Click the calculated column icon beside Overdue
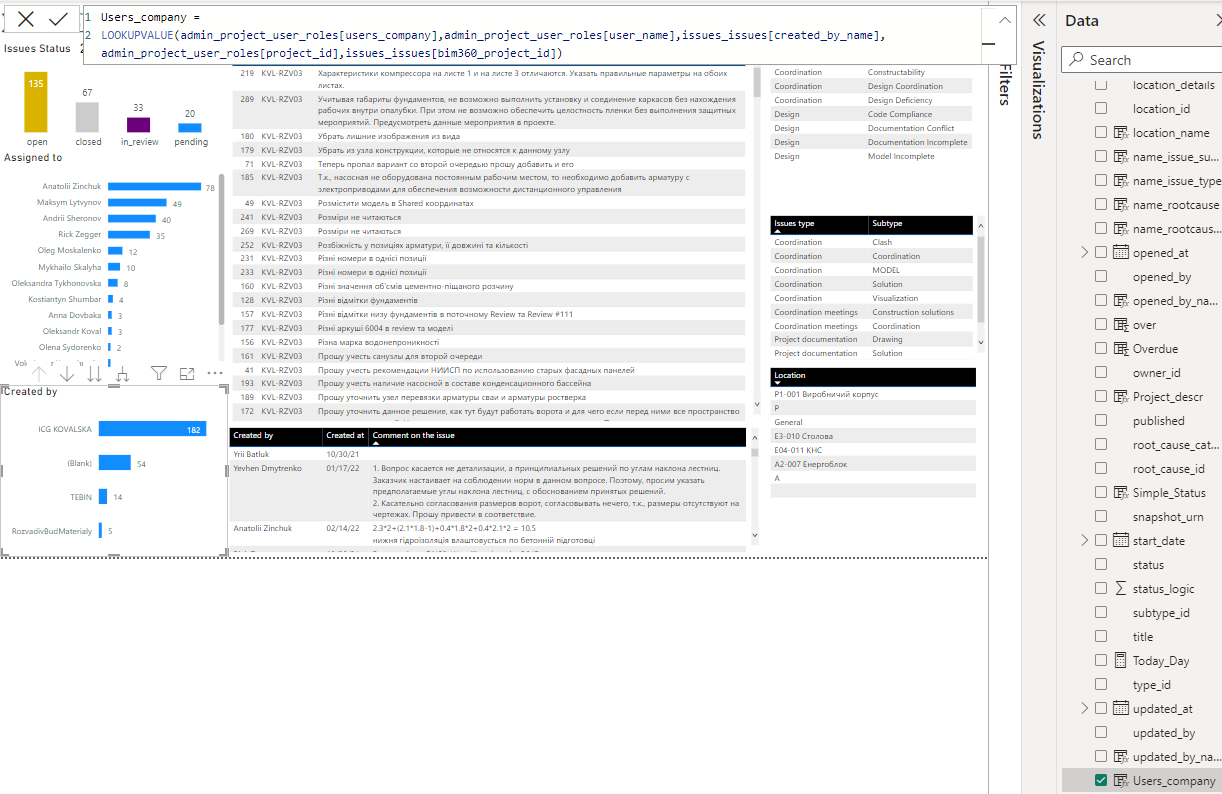The image size is (1222, 794). point(1120,349)
